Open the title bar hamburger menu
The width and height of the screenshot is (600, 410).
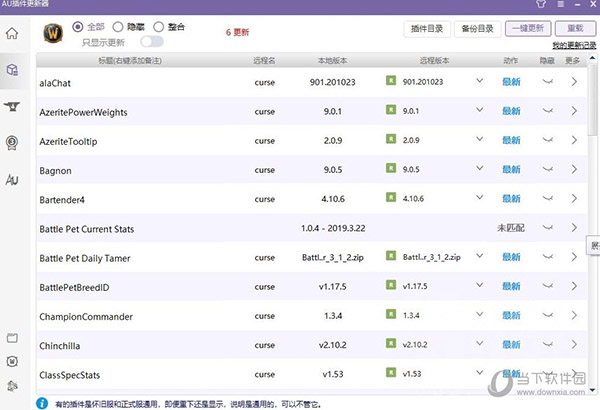561,4
